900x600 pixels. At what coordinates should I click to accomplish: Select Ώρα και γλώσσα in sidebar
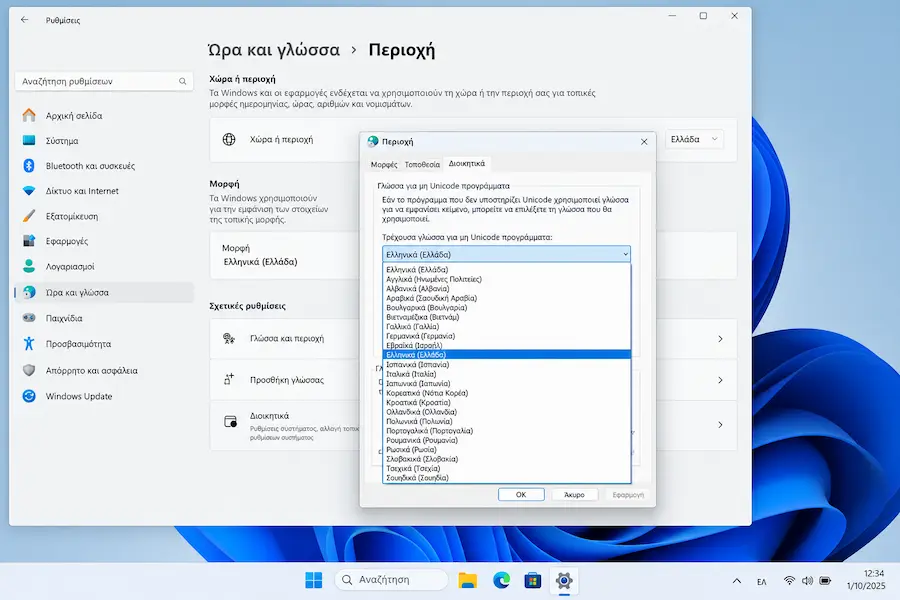[104, 292]
